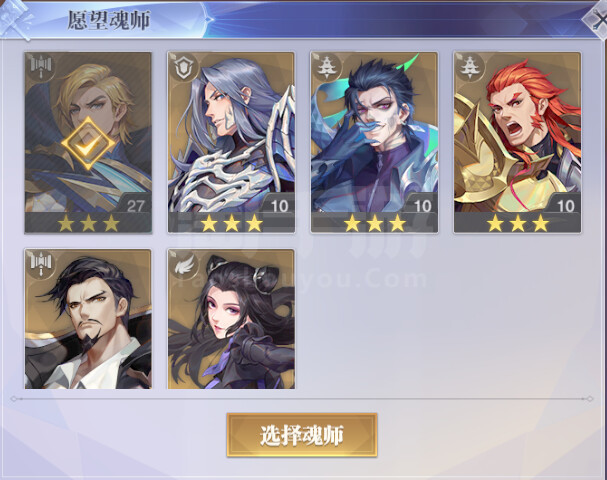
Task: Choose the red-haired shouting soul master card
Action: (x=518, y=142)
